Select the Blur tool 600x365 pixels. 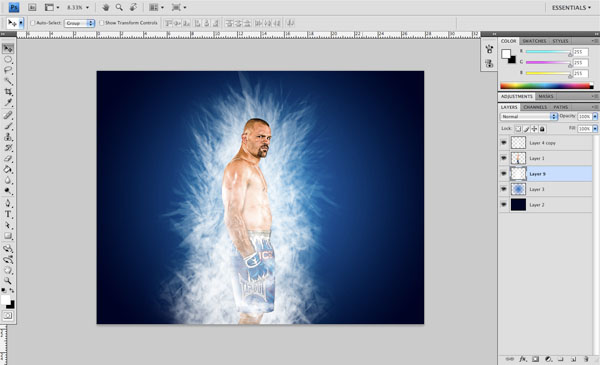[8, 180]
